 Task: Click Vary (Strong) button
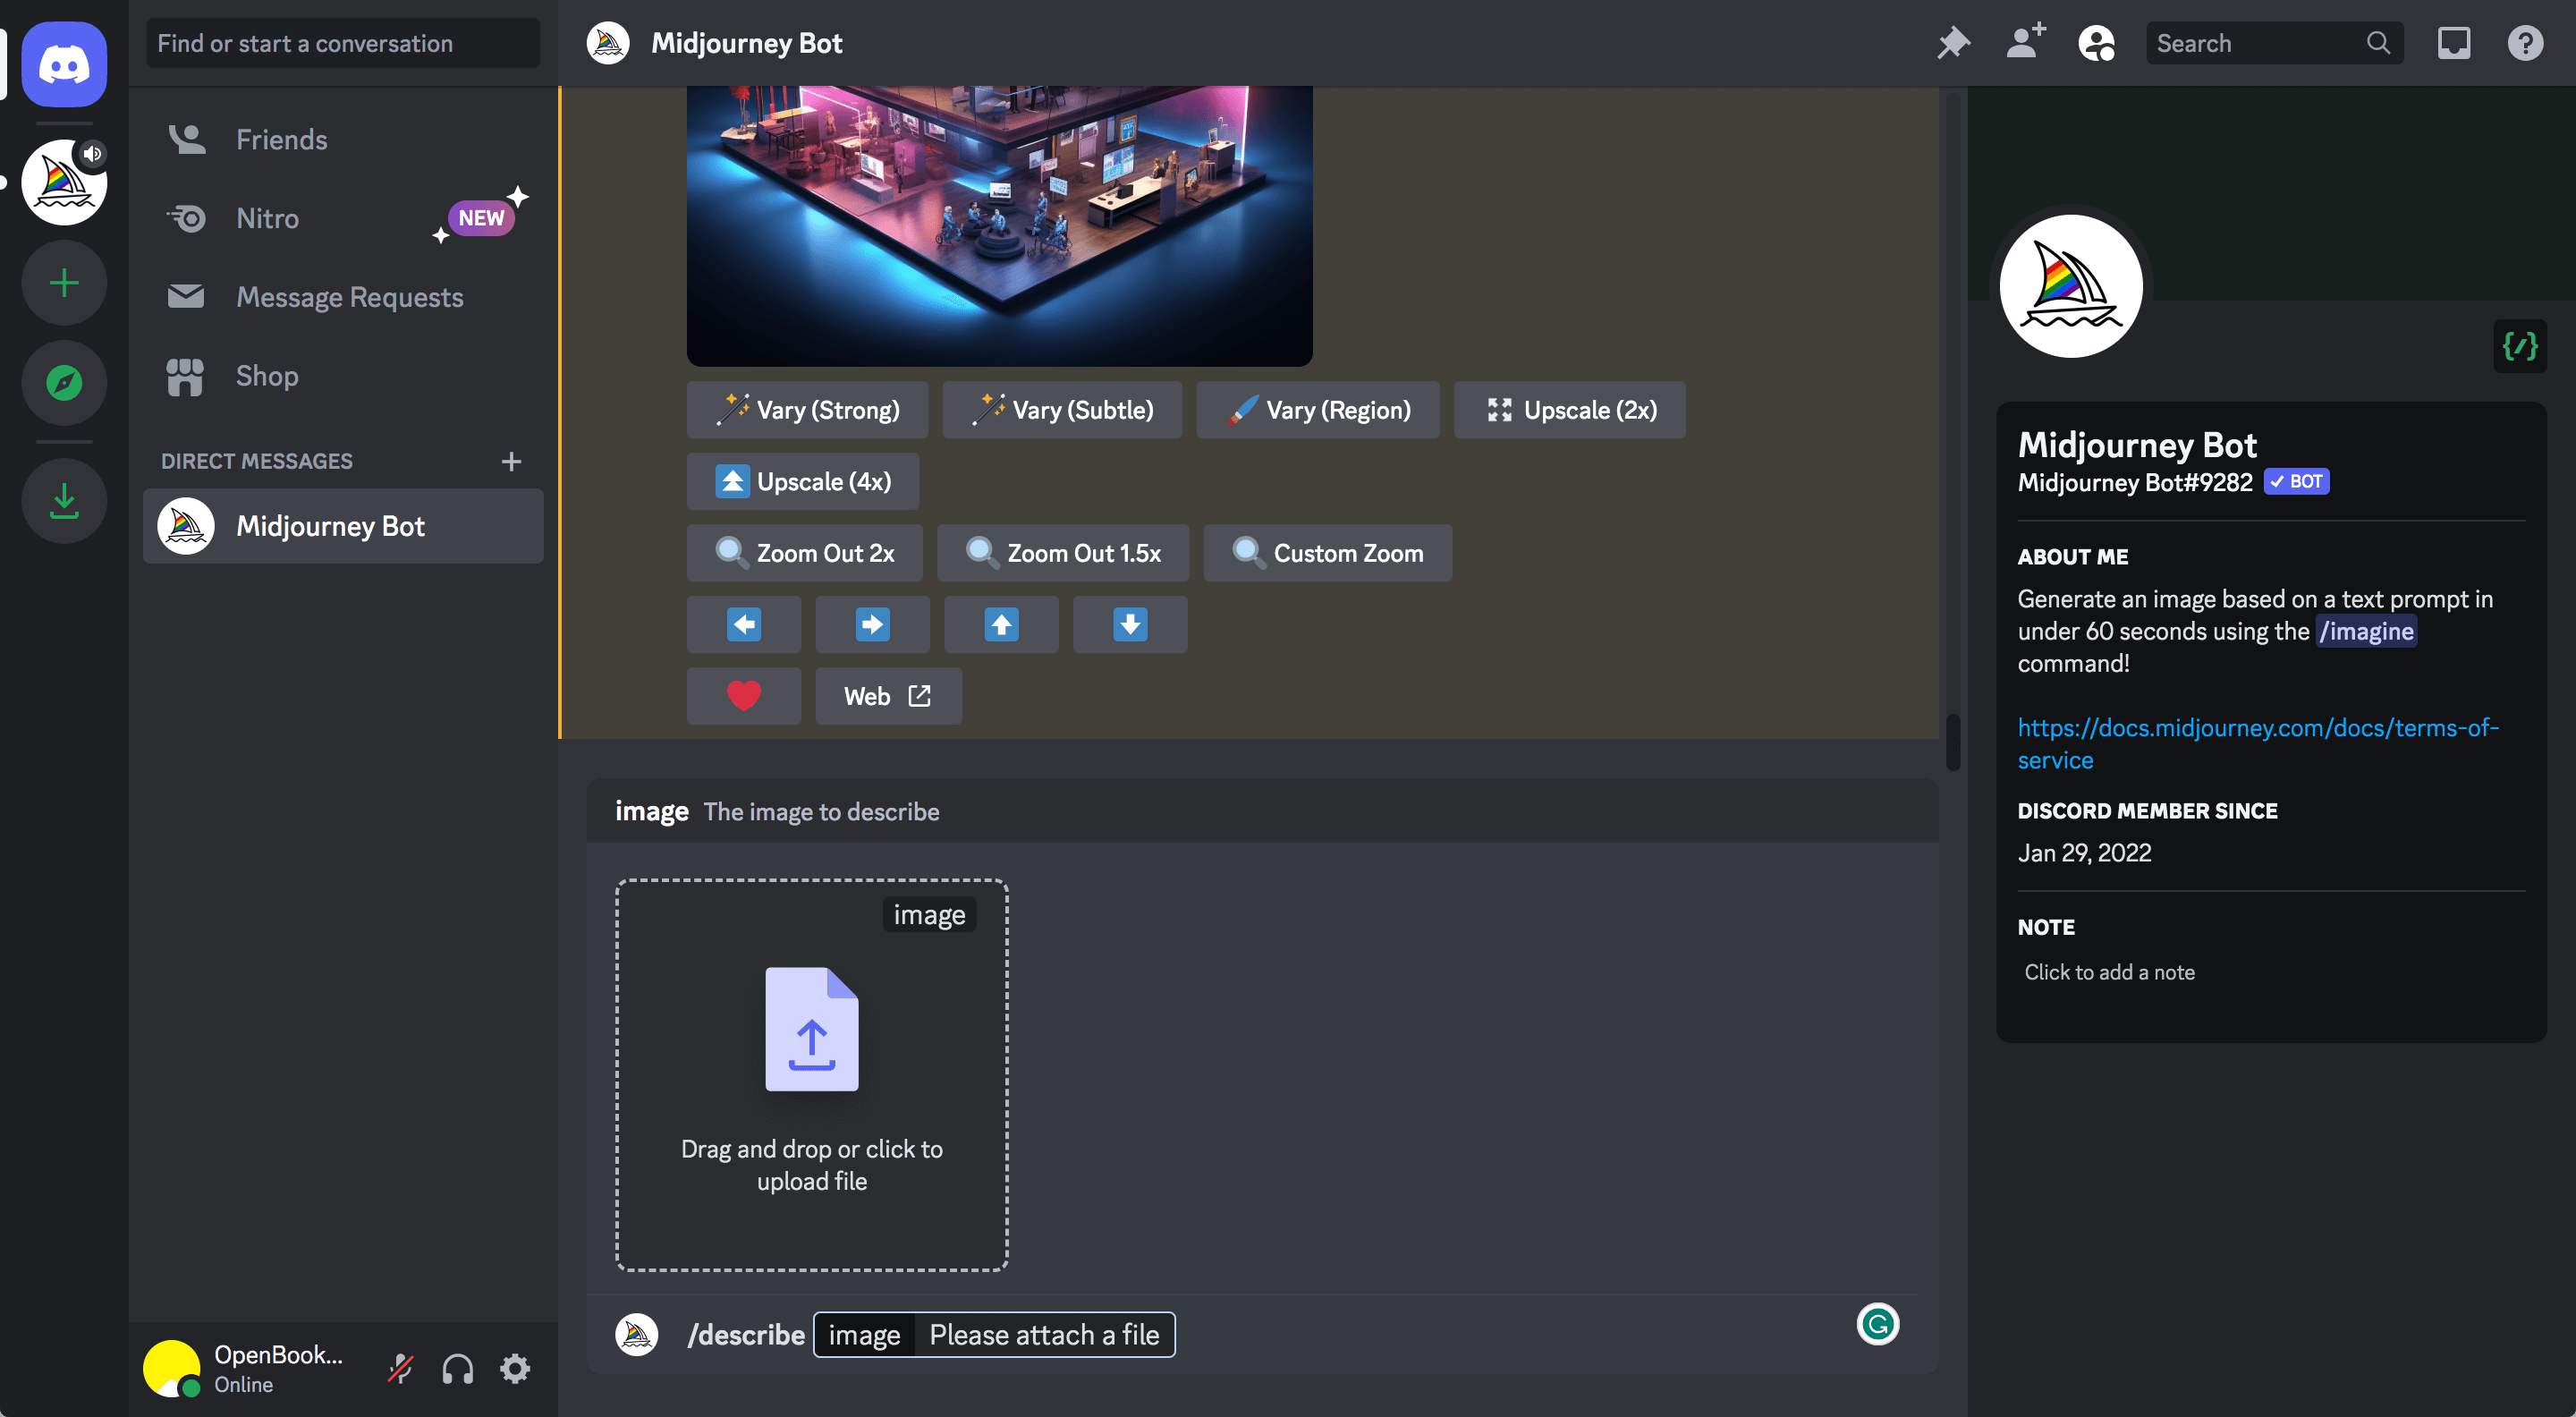(807, 410)
